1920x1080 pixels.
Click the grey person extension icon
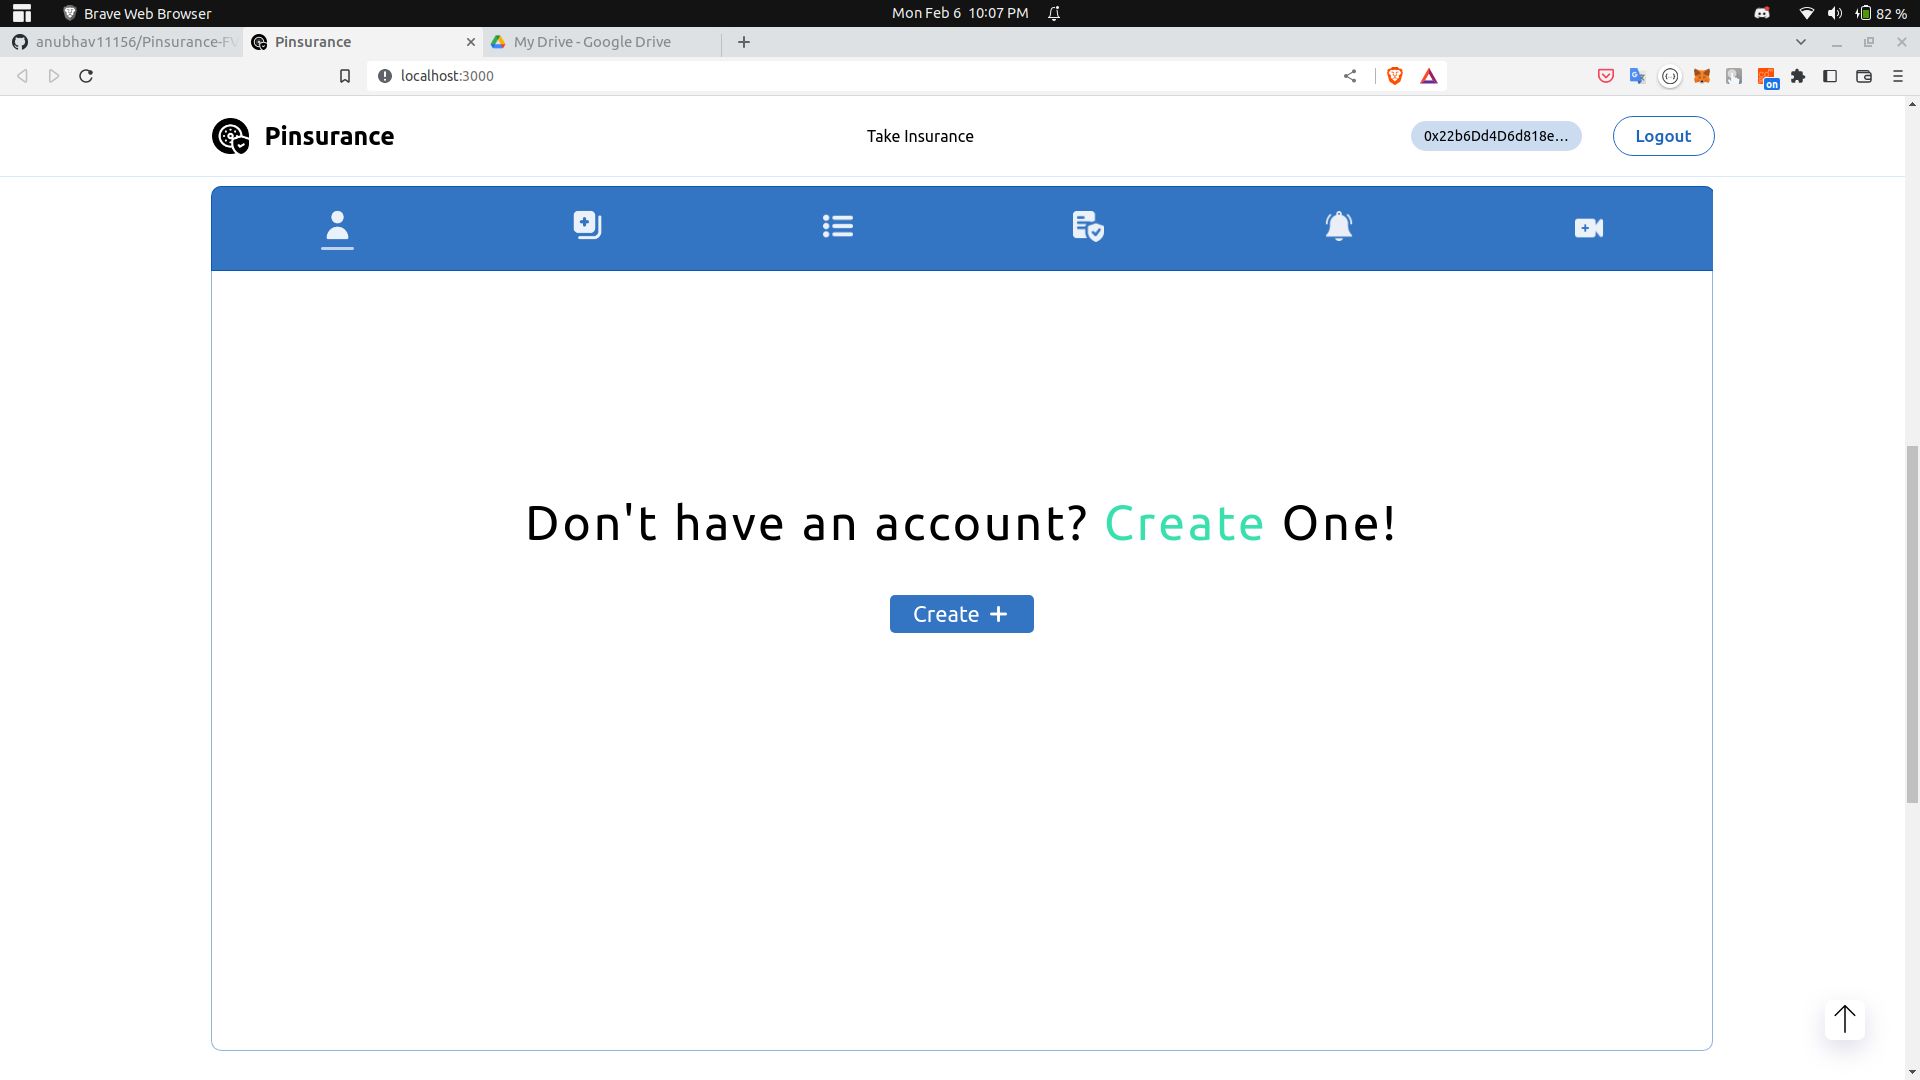coord(1734,76)
